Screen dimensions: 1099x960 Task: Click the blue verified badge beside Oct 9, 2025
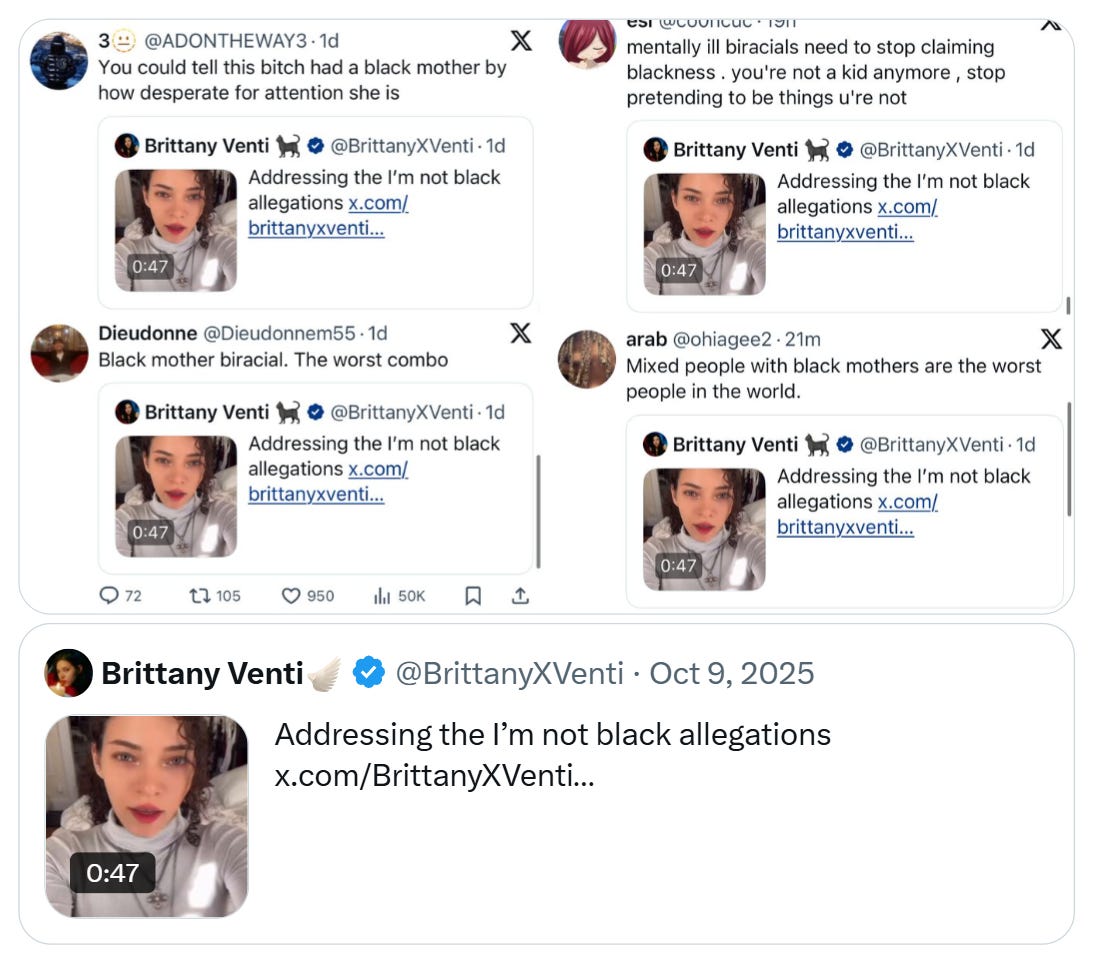369,673
